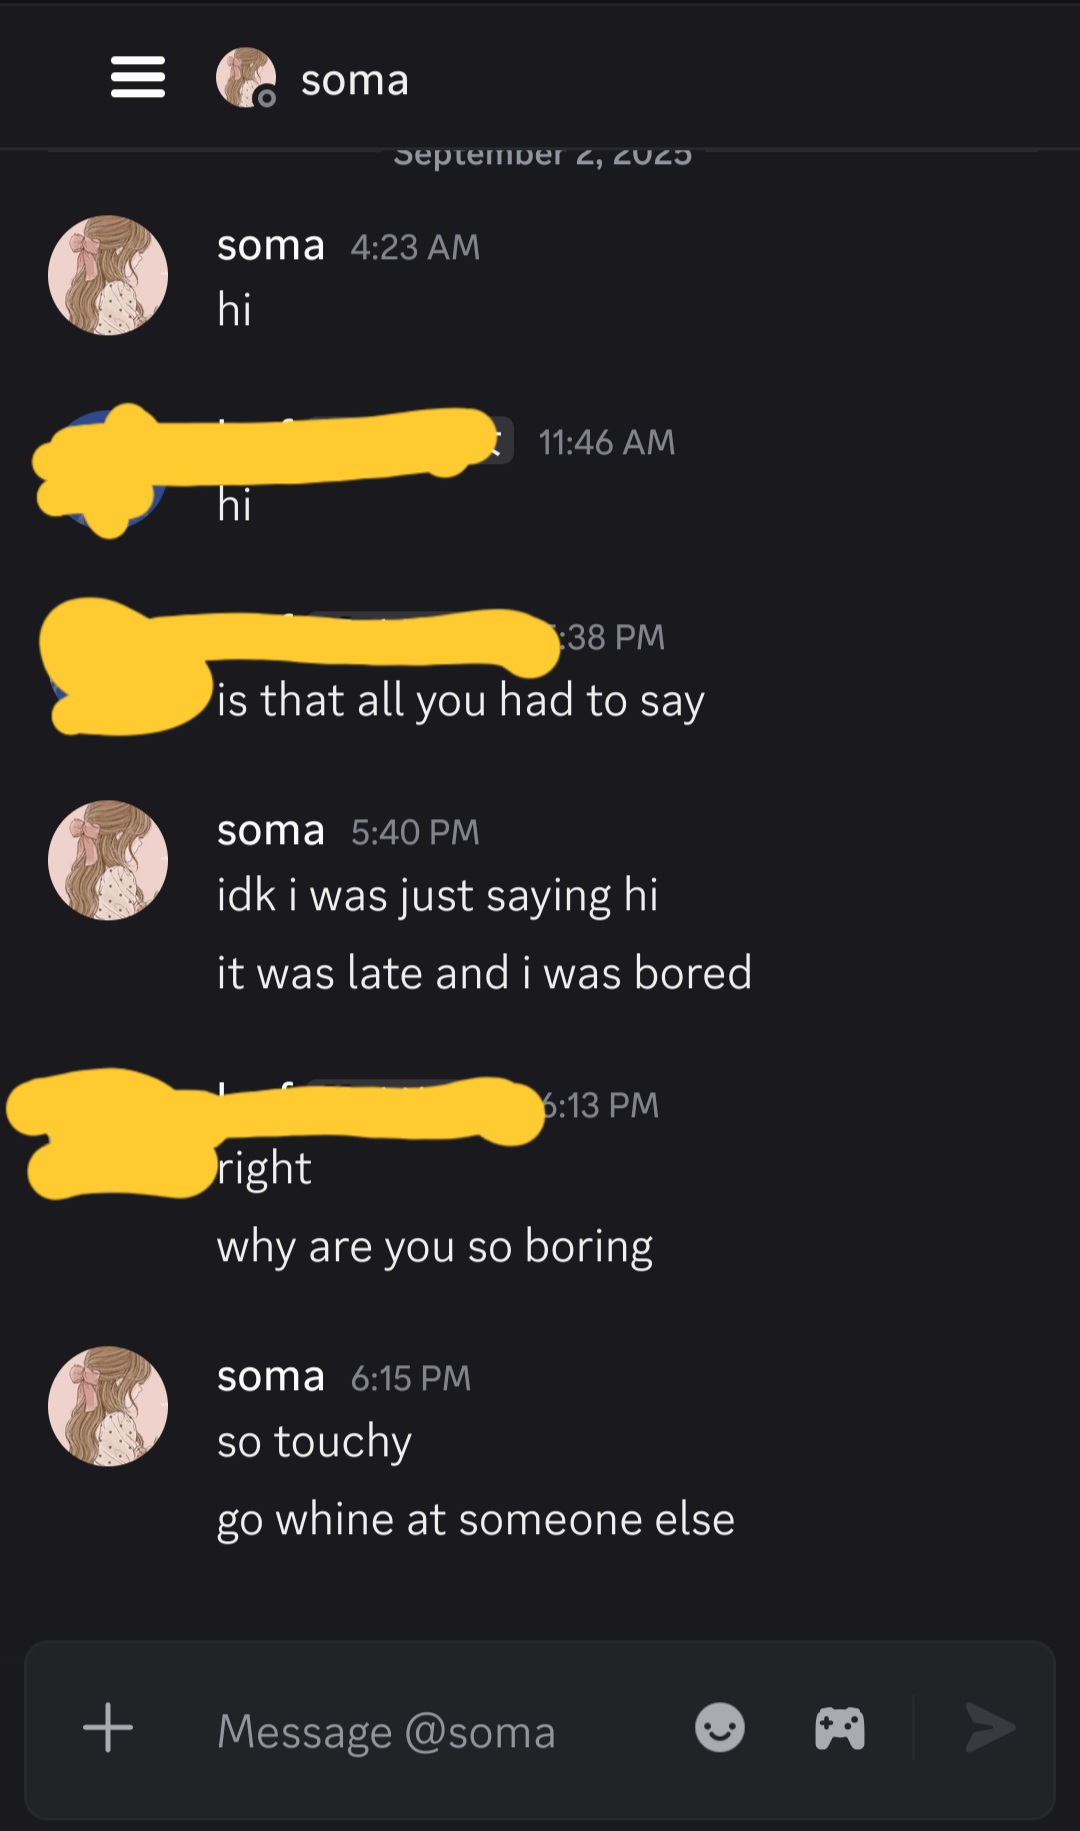The height and width of the screenshot is (1831, 1080).
Task: Select the 'go whine at someone else' message
Action: (x=476, y=1520)
